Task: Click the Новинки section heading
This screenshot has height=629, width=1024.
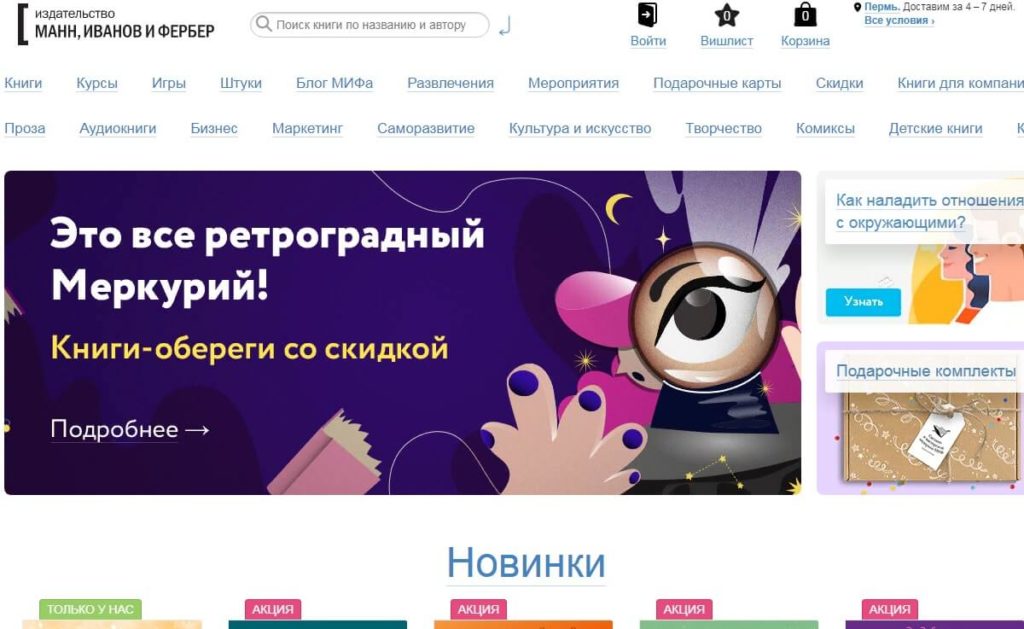Action: coord(526,562)
